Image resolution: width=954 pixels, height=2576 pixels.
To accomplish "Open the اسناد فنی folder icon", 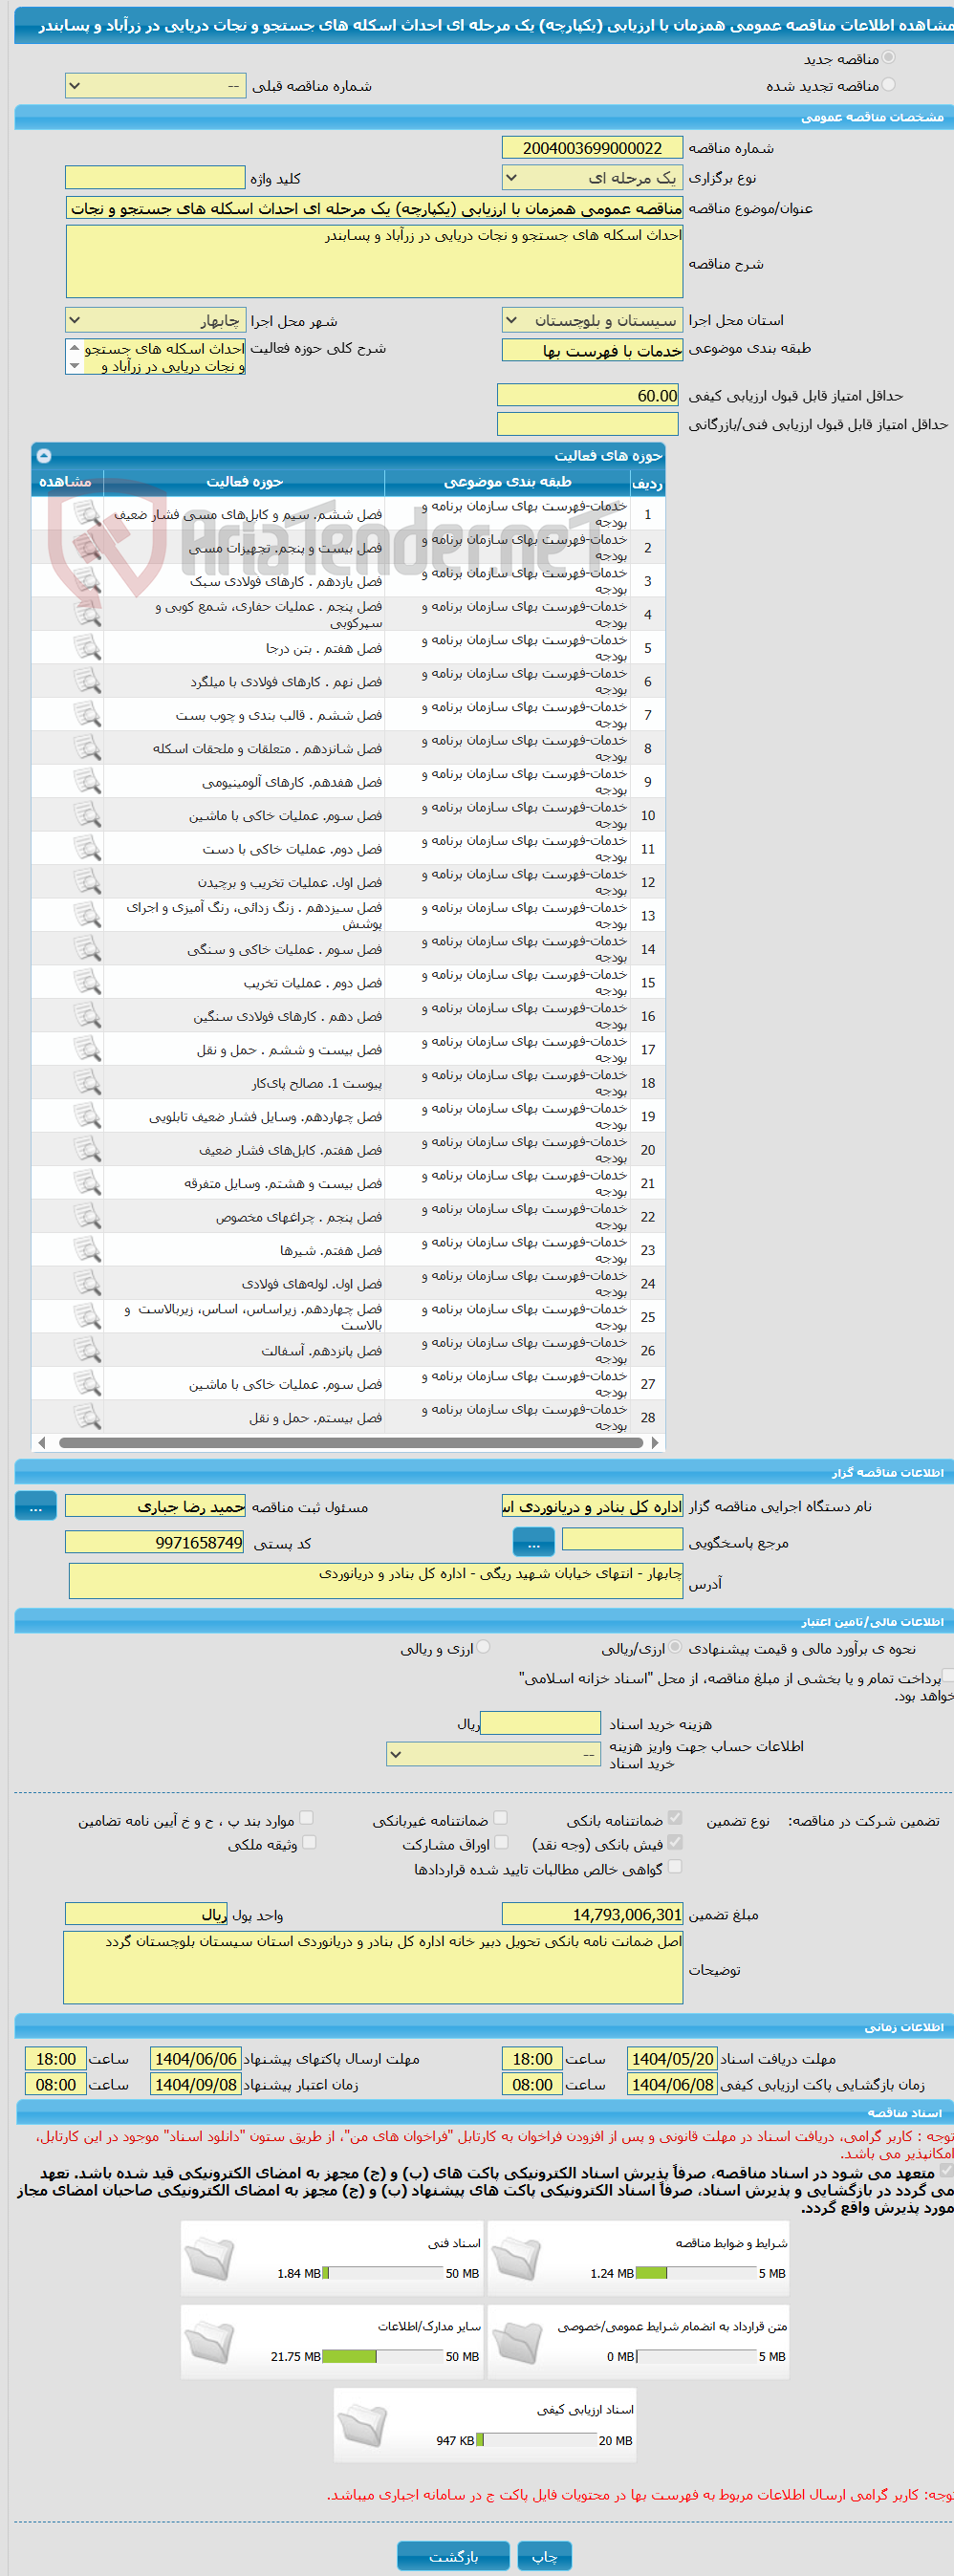I will click(x=210, y=2260).
